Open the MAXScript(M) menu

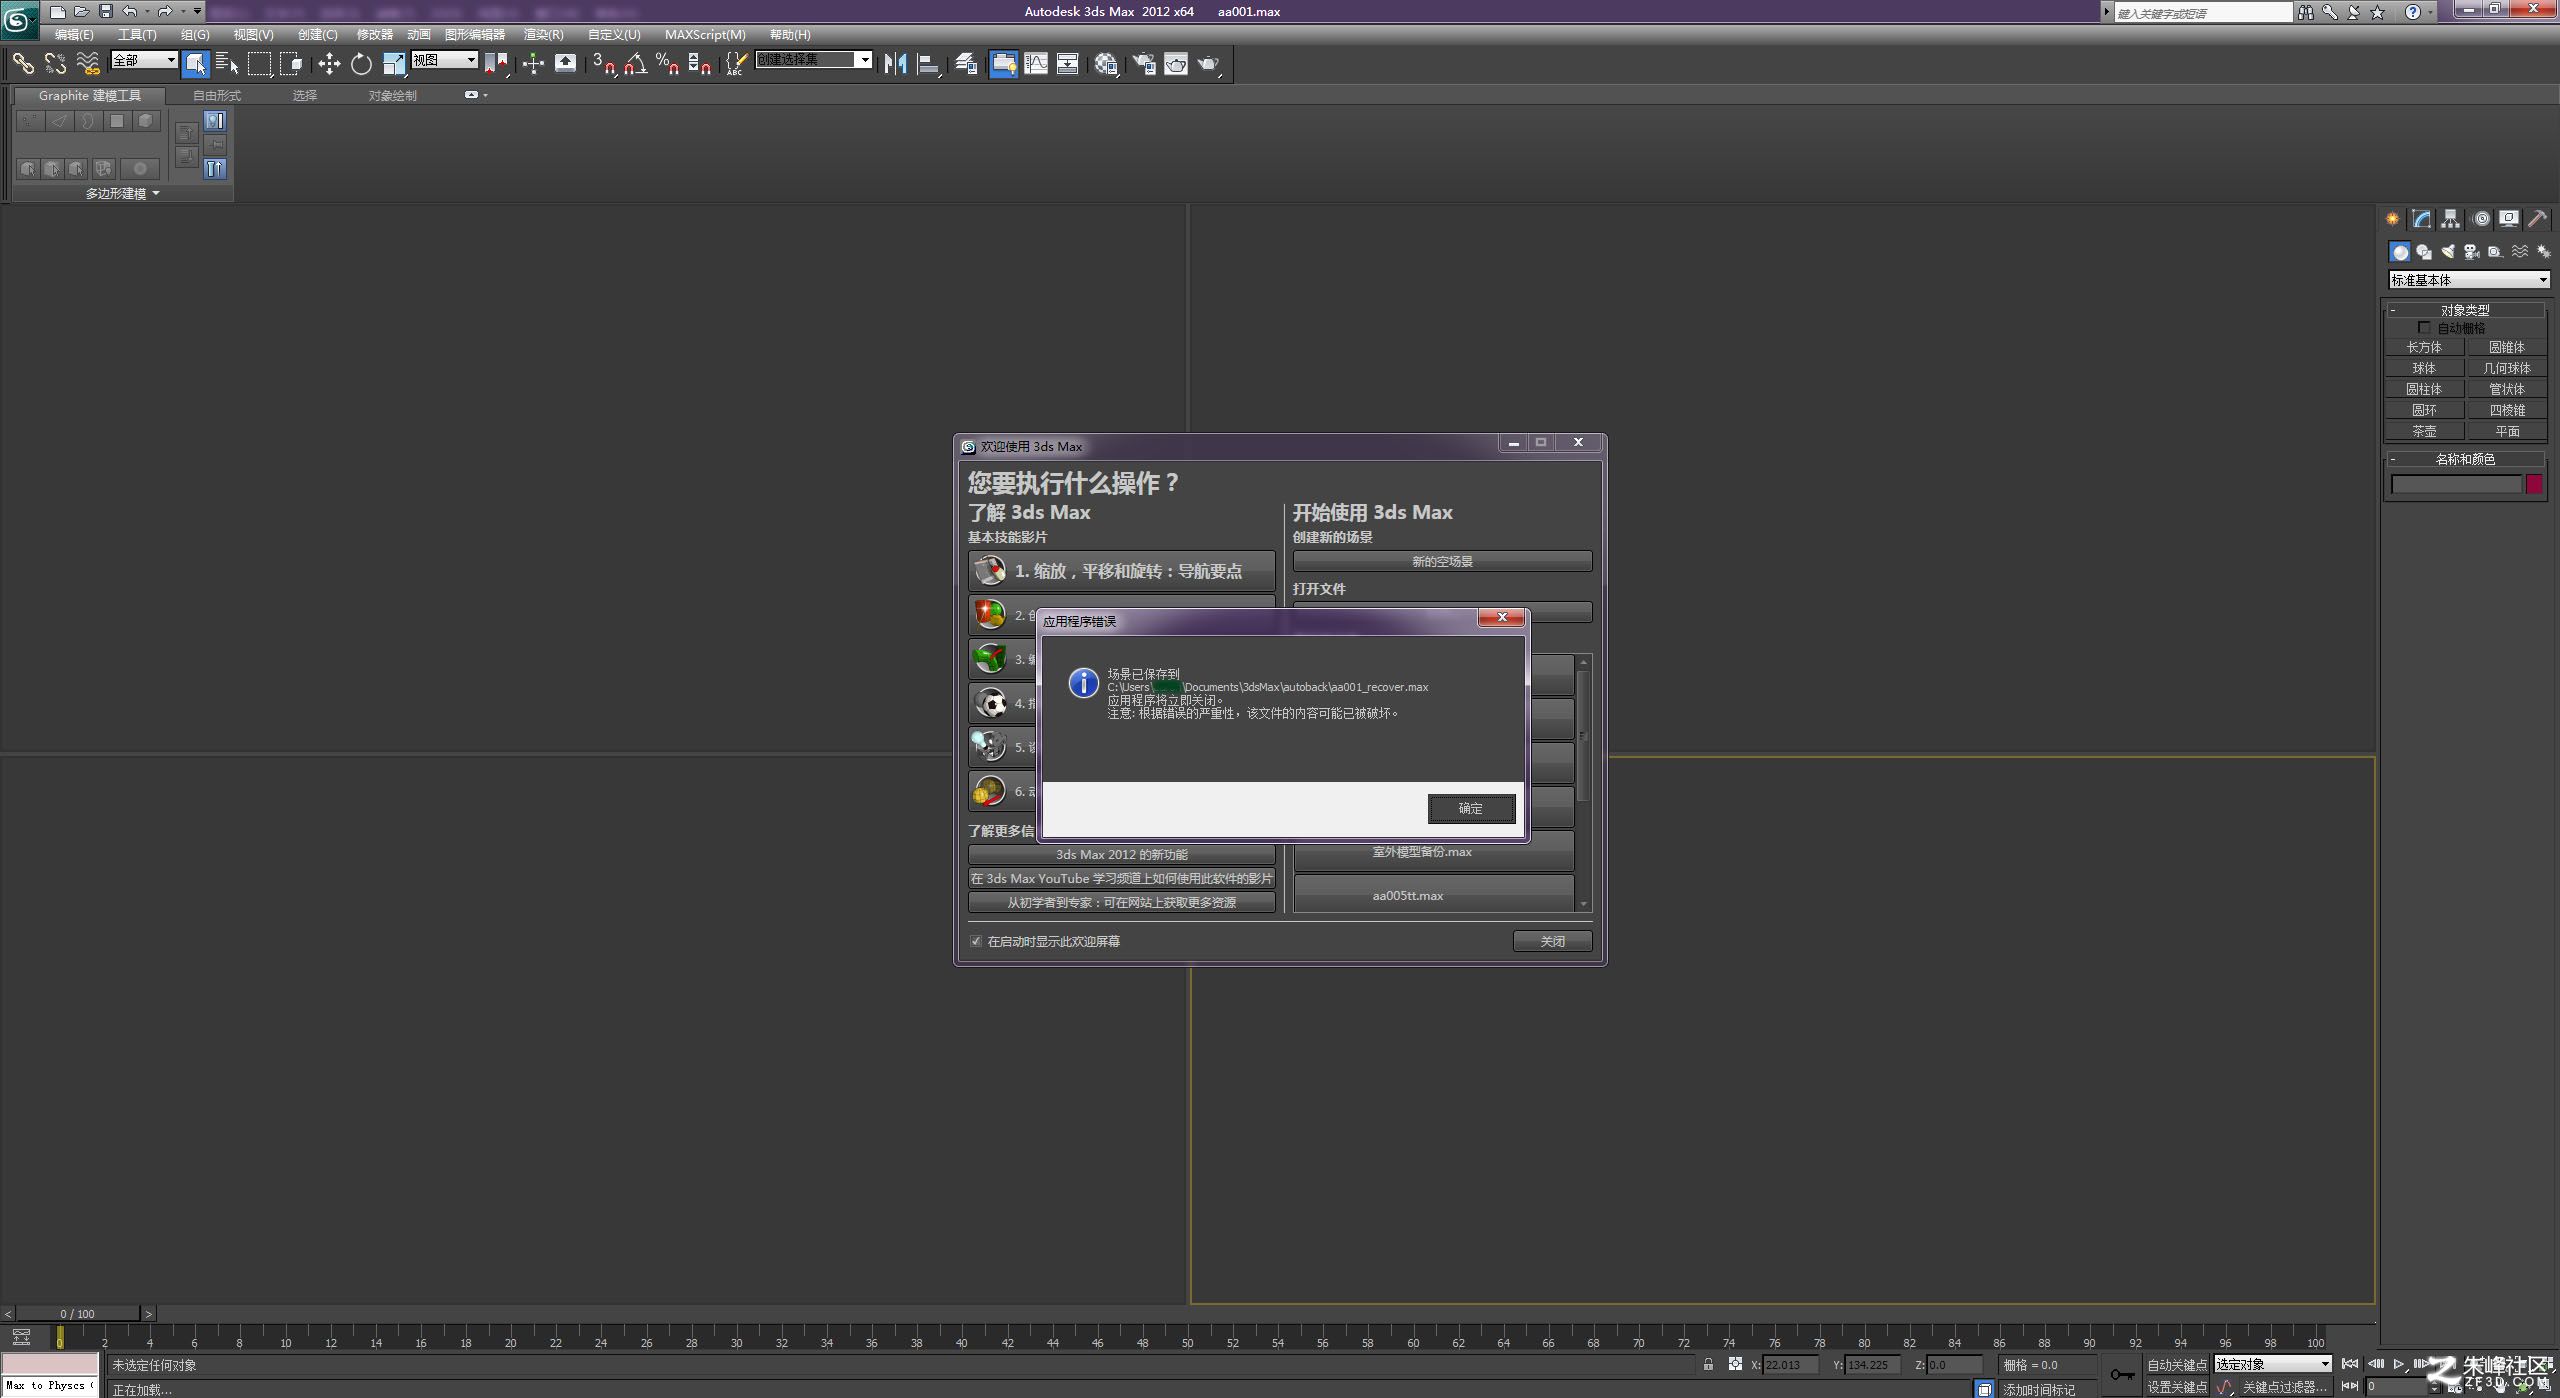(x=705, y=34)
